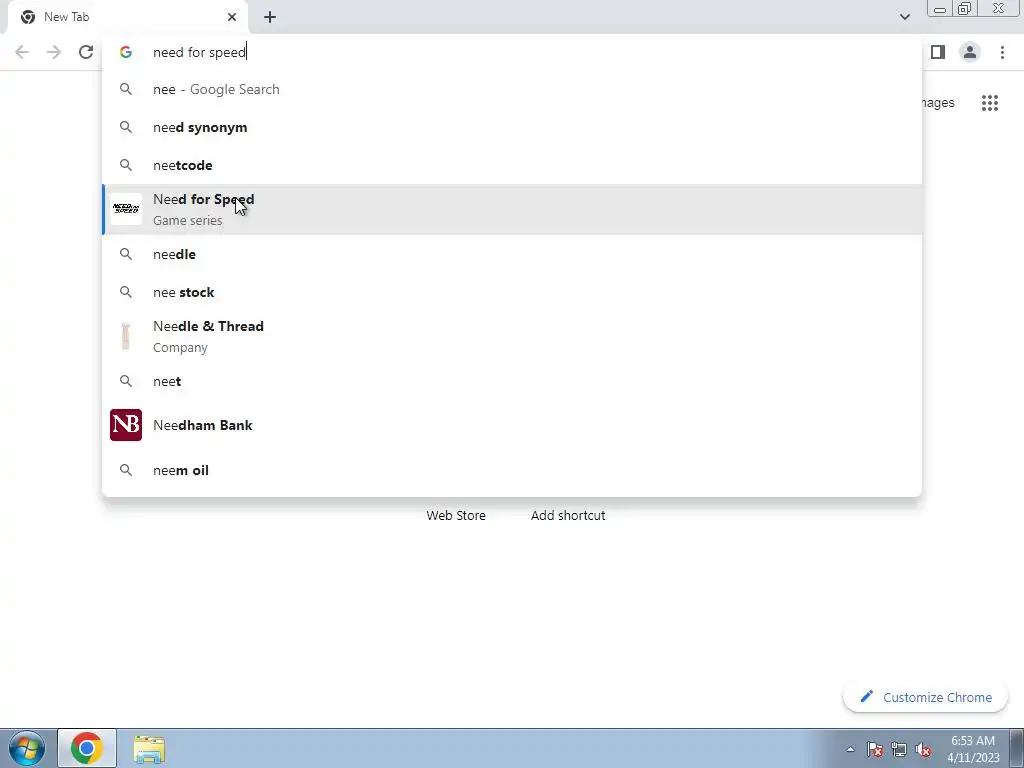Select the 'nee - Google Search' suggestion
This screenshot has width=1024, height=768.
[x=512, y=89]
